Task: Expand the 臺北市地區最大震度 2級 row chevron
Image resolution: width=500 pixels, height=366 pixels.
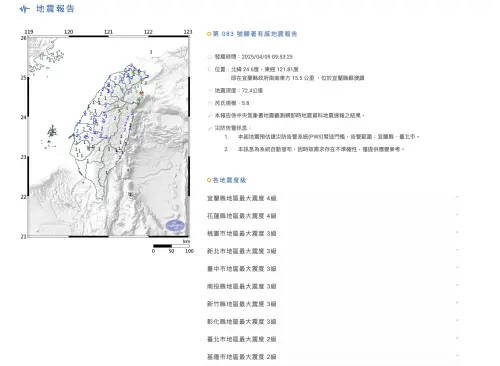Action: coord(457,339)
